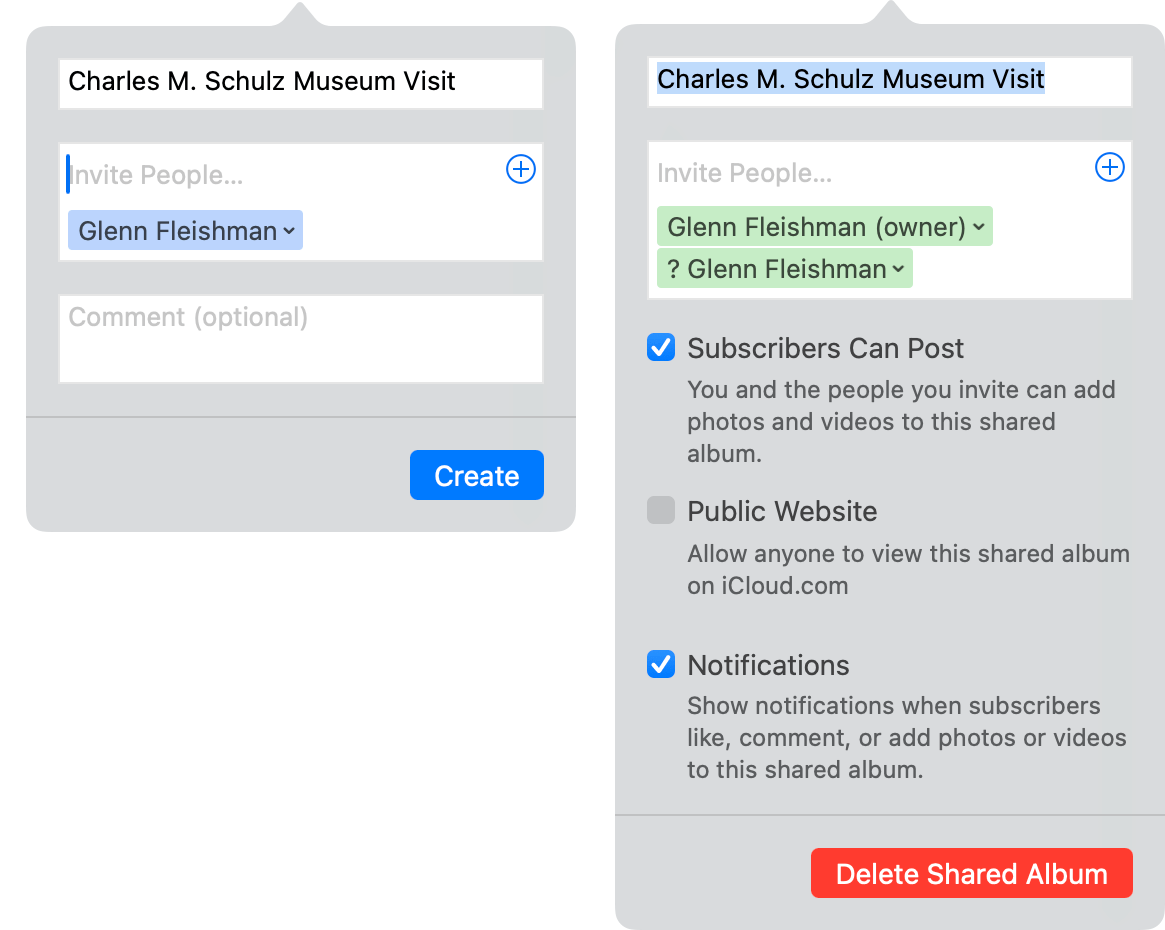This screenshot has width=1165, height=930.
Task: Click the Public Website label
Action: [782, 511]
